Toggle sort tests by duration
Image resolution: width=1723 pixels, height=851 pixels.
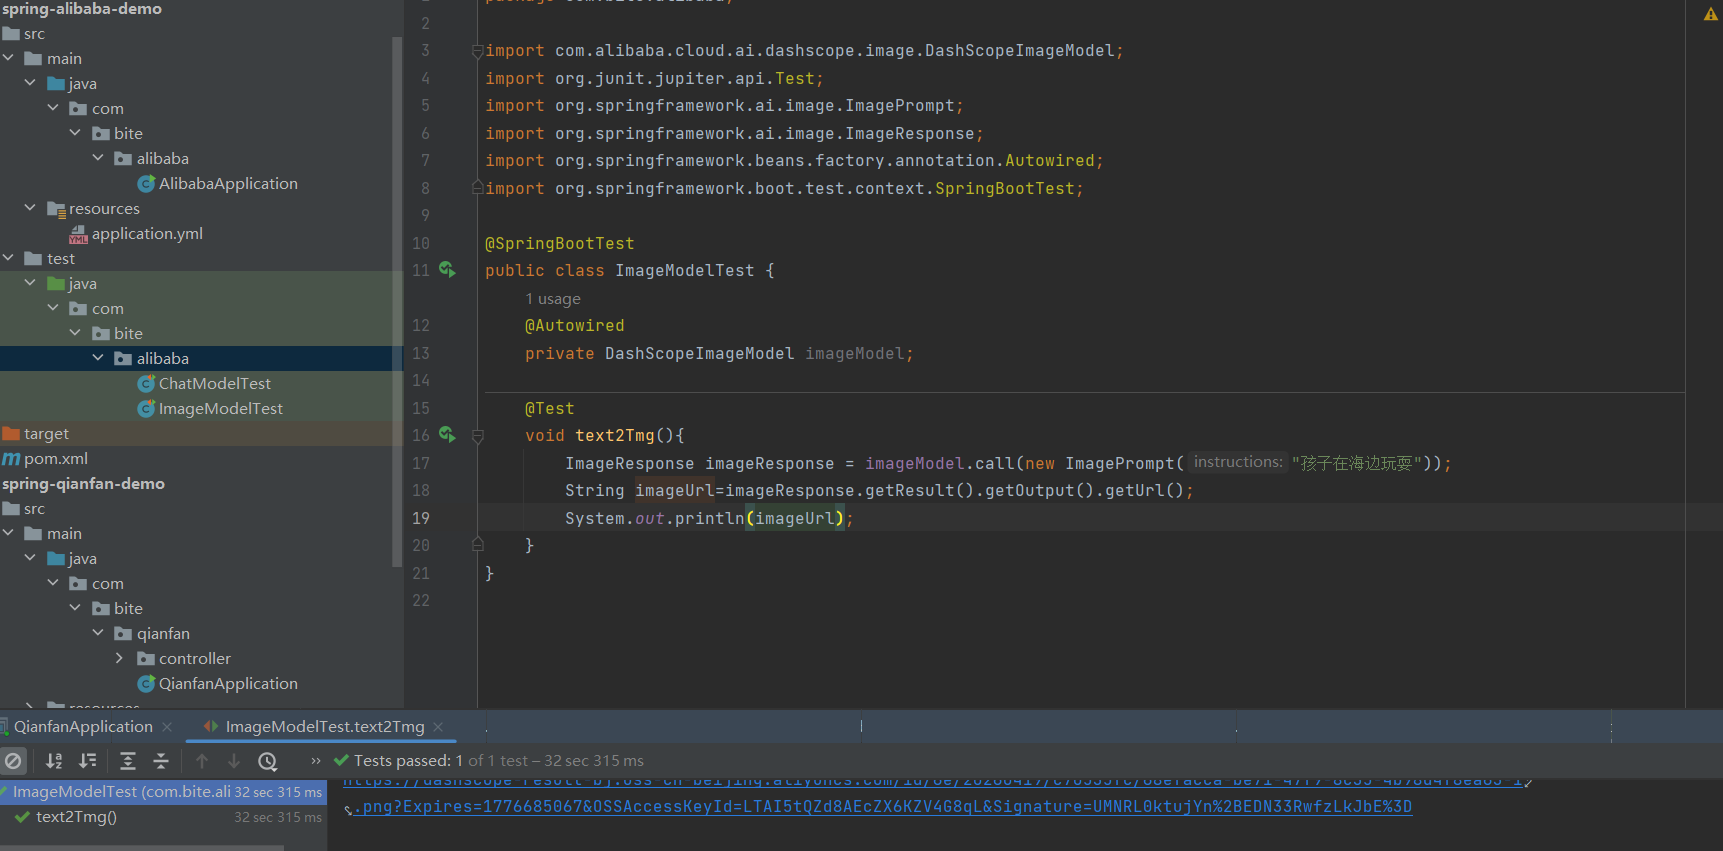click(x=88, y=761)
